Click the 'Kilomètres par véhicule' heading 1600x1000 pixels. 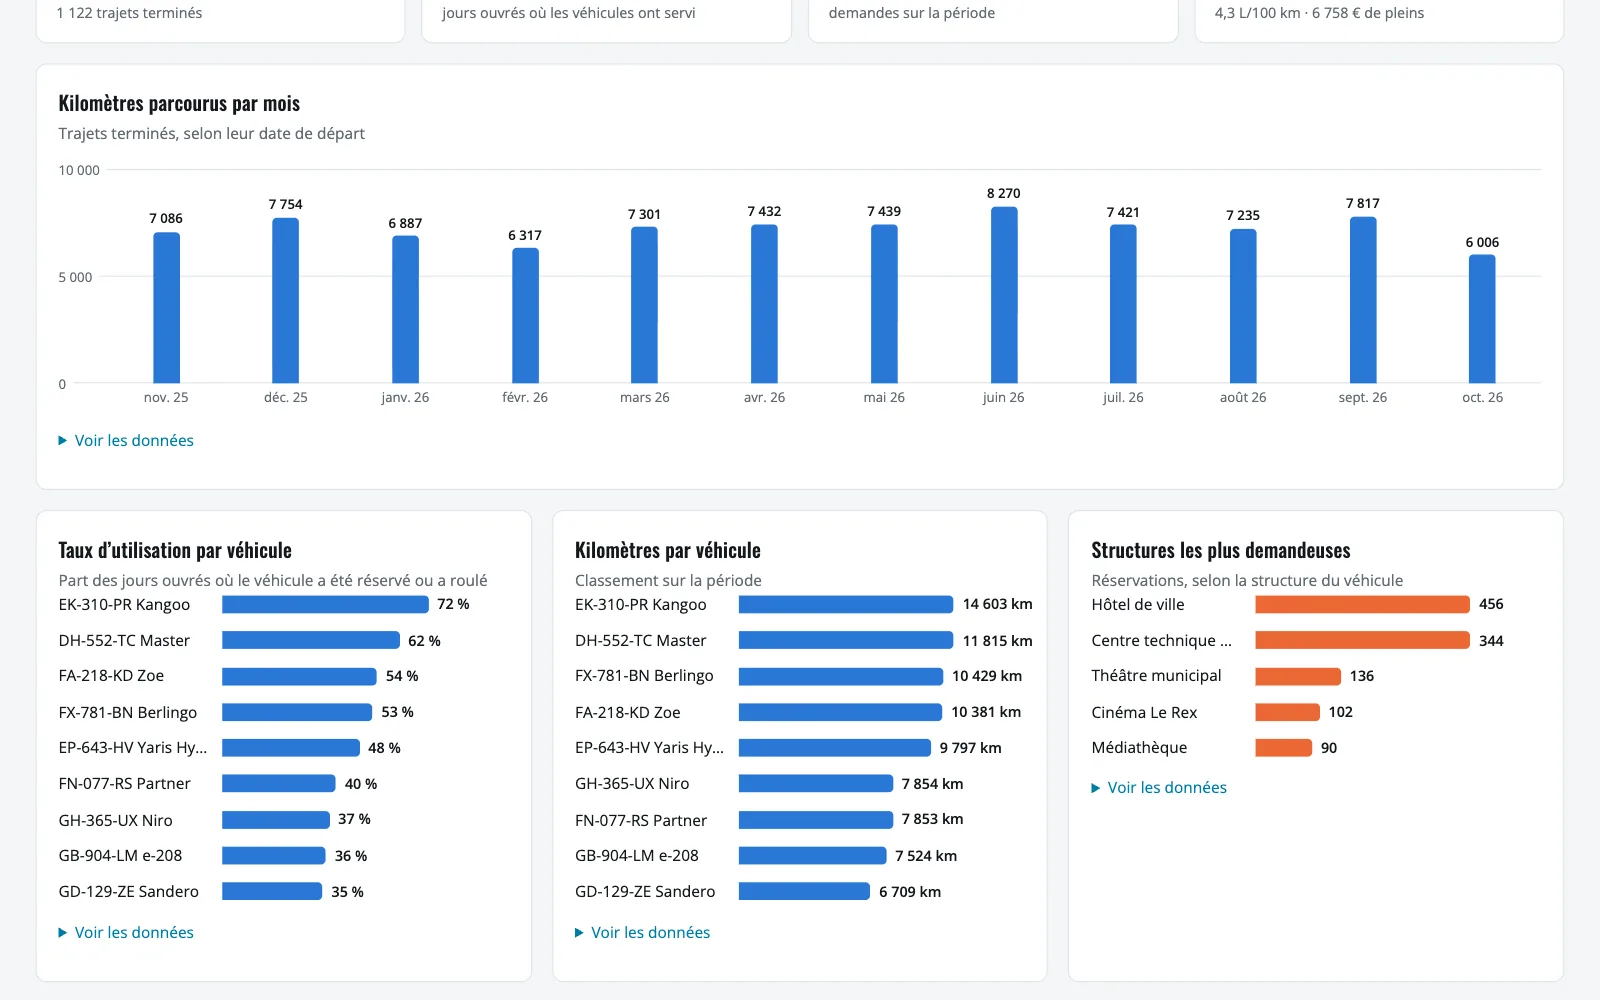668,550
